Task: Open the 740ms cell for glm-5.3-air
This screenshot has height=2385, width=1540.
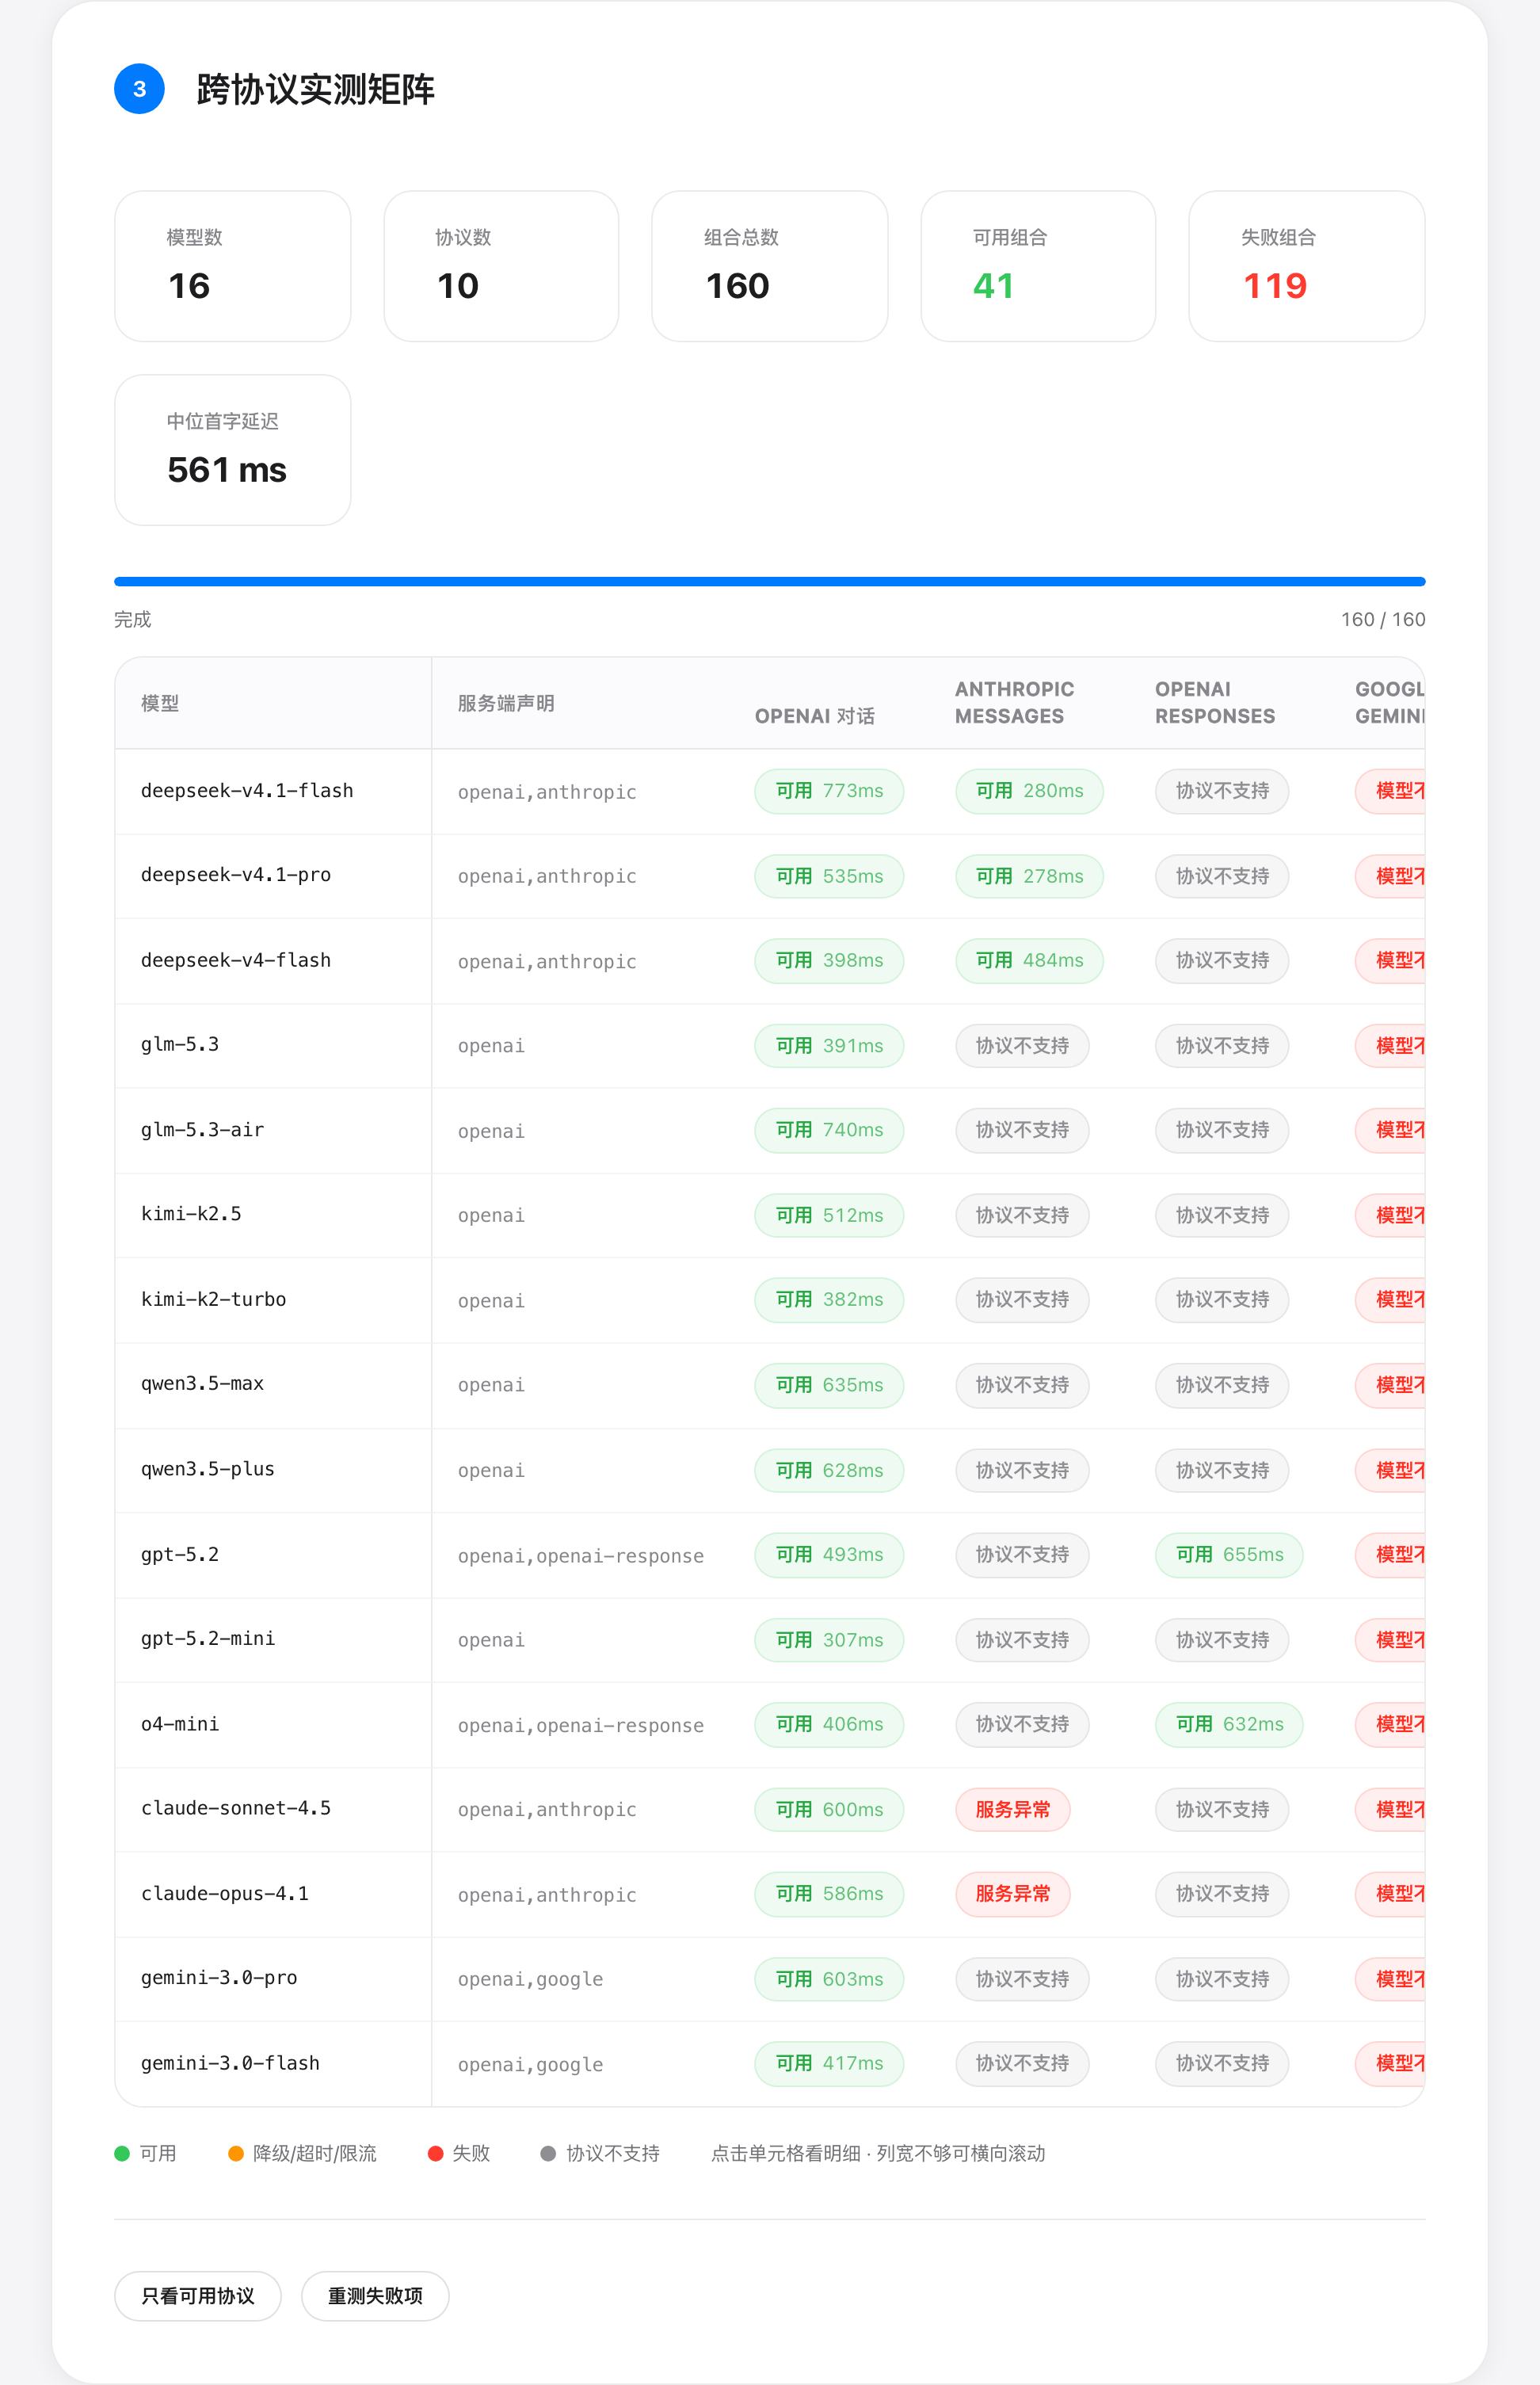Action: (x=829, y=1130)
